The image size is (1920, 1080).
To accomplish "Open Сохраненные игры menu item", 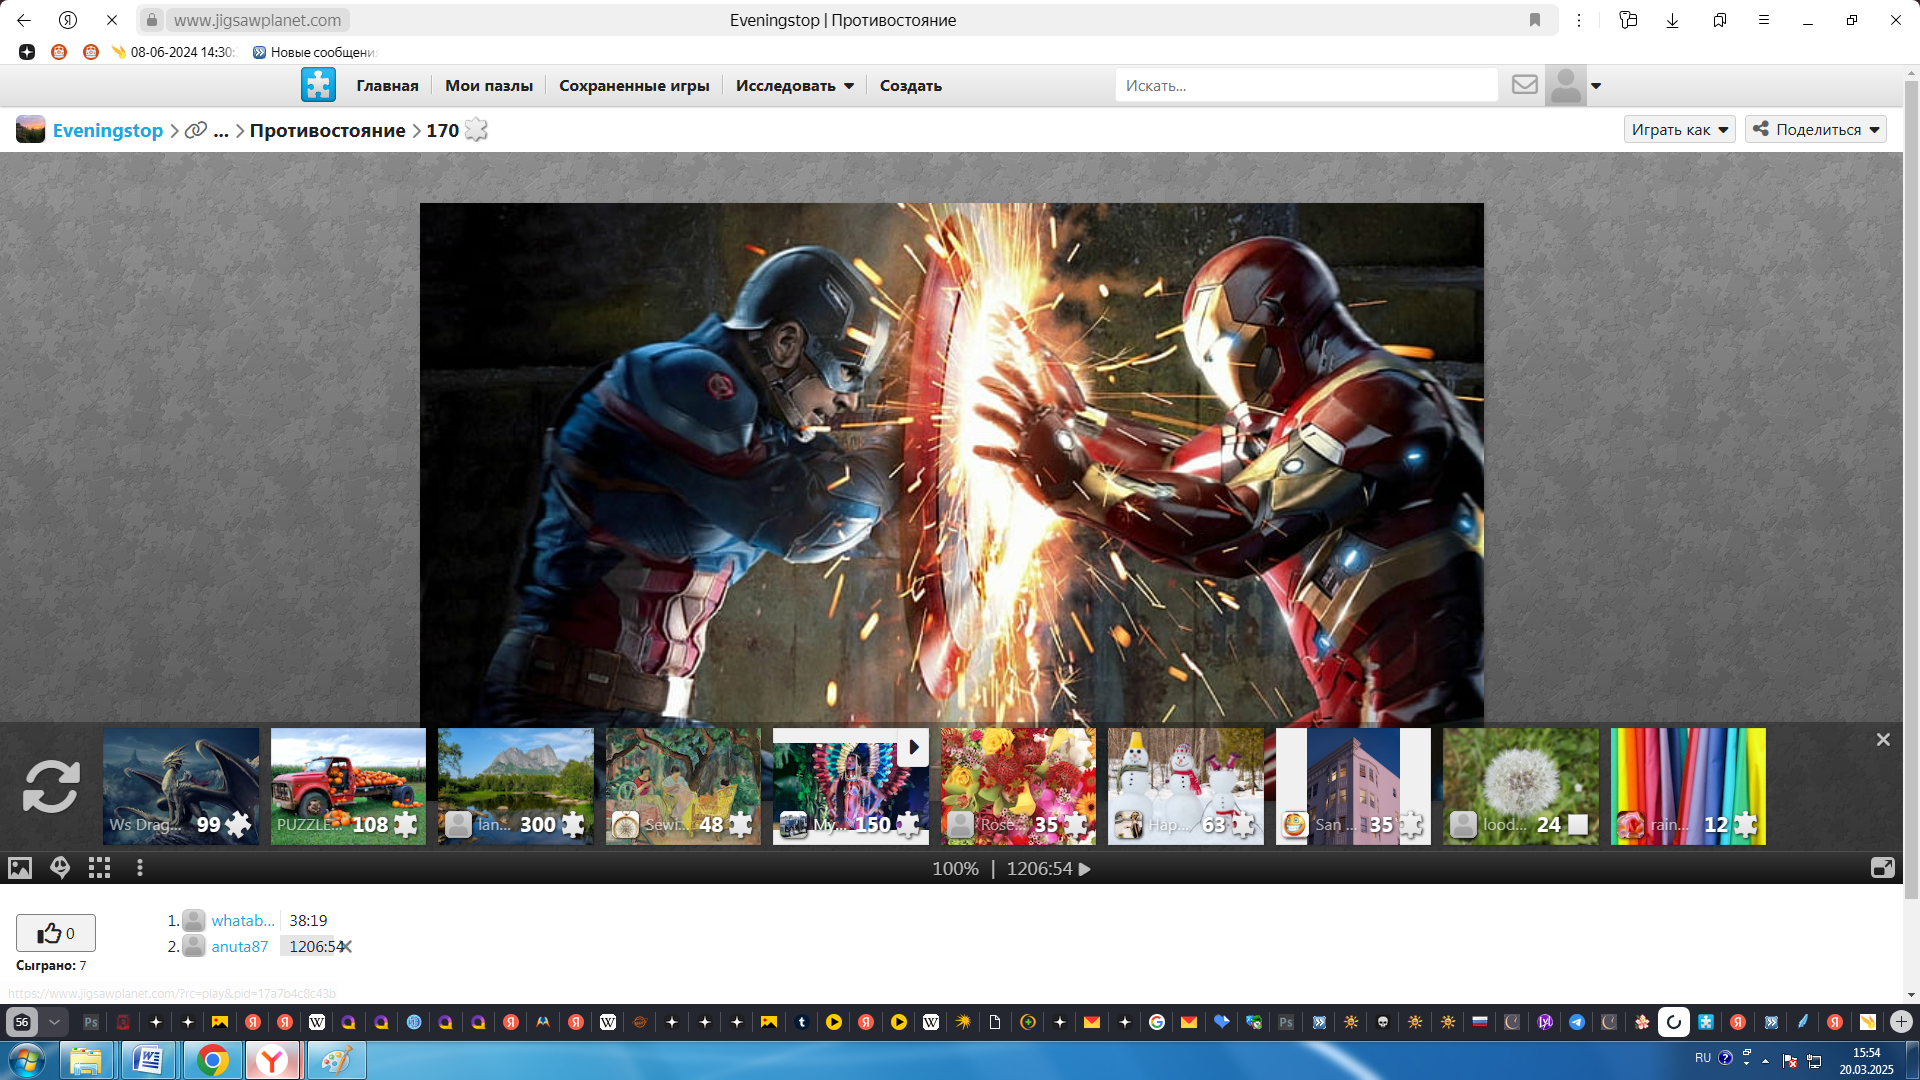I will point(634,86).
